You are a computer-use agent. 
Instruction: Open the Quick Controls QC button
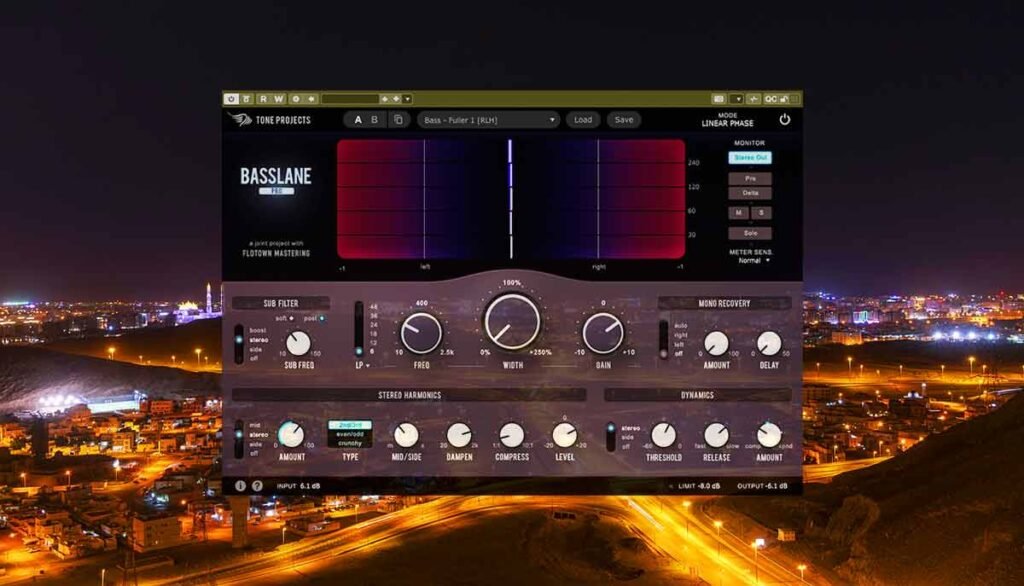[x=771, y=99]
